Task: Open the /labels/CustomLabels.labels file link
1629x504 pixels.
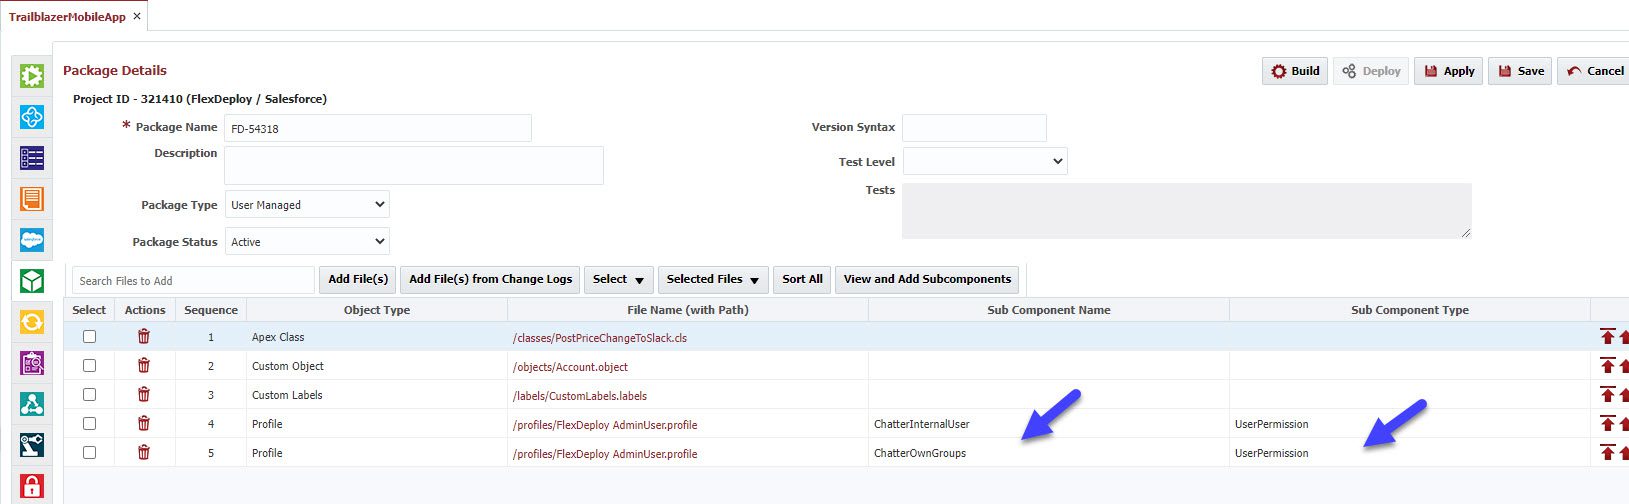Action: [580, 396]
